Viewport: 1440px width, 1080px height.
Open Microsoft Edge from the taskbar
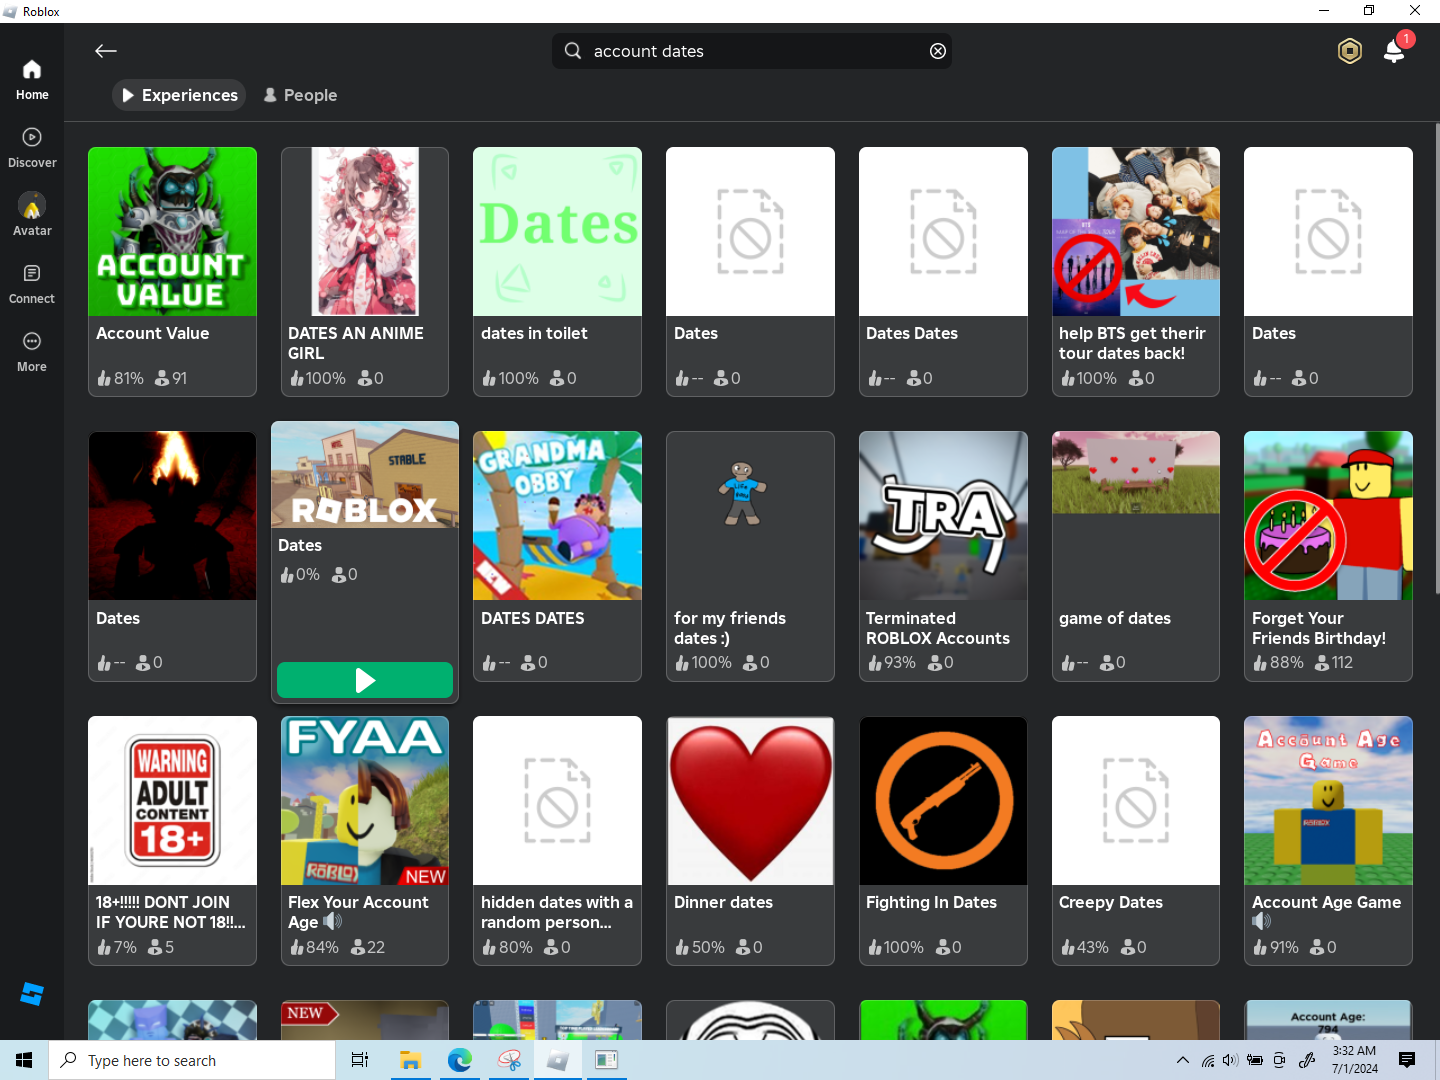click(460, 1060)
